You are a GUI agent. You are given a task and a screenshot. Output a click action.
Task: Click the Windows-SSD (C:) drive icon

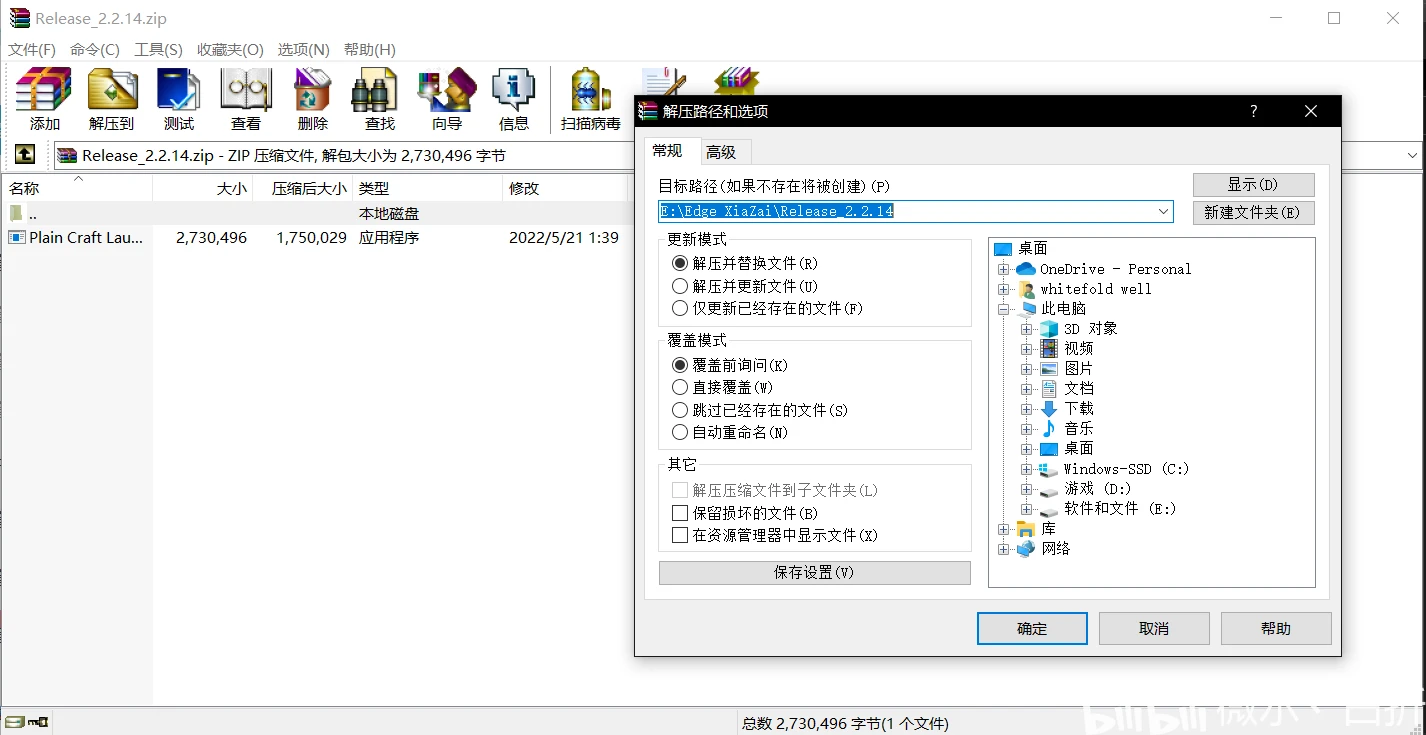click(1049, 469)
